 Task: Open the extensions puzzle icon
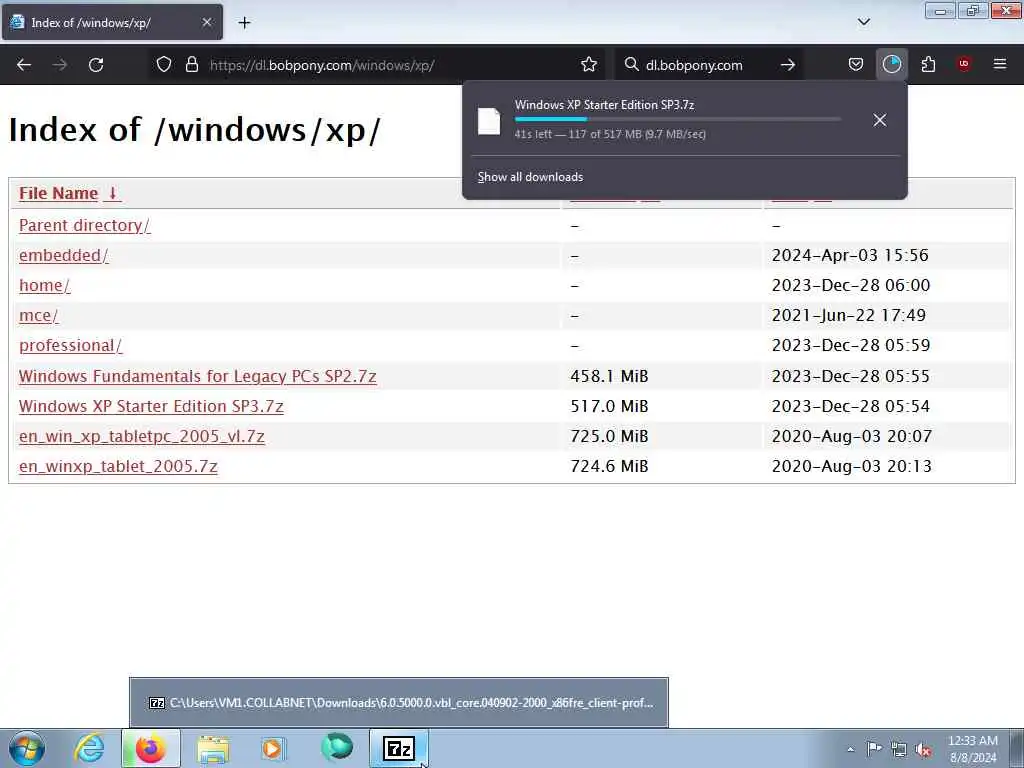tap(928, 65)
